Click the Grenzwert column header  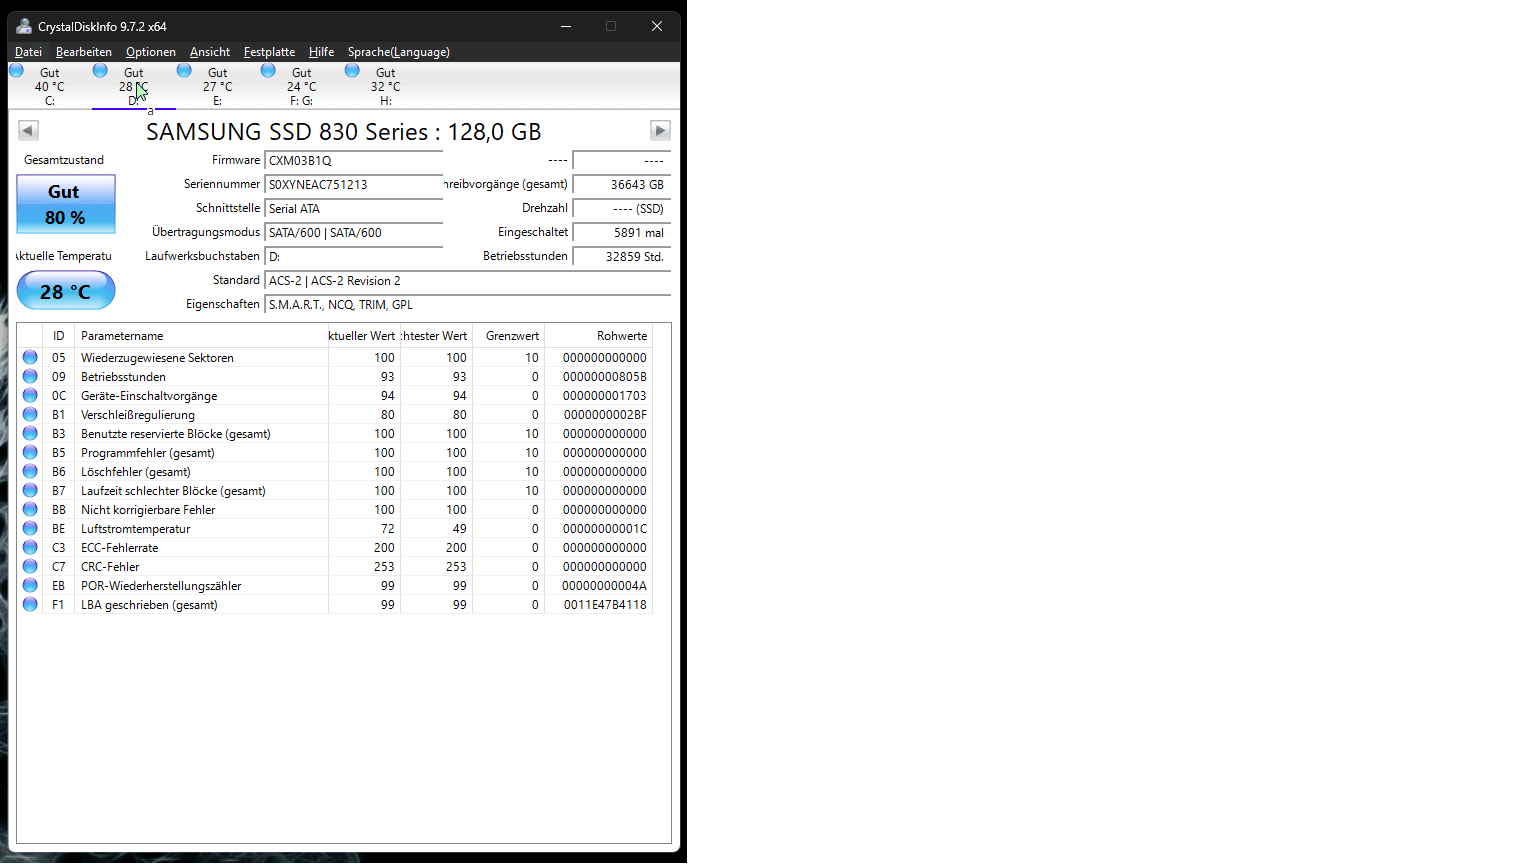coord(509,336)
